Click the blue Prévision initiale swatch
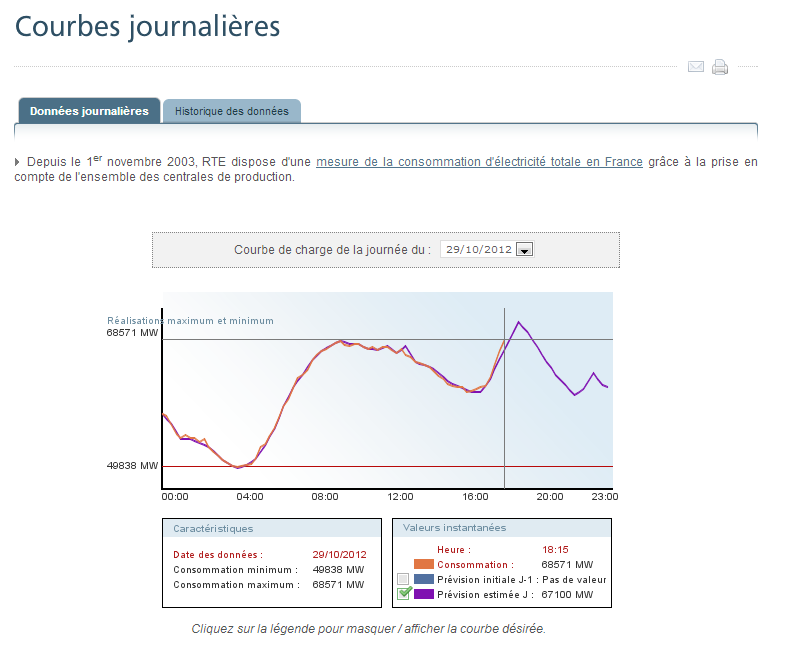This screenshot has height=647, width=787. click(x=424, y=579)
